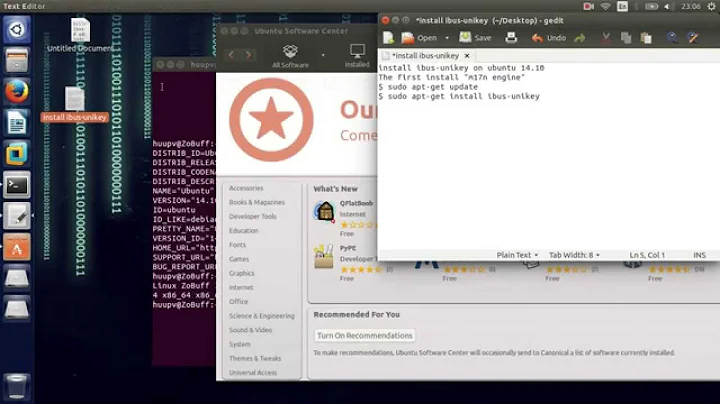Open Files manager from launcher
Image resolution: width=720 pixels, height=404 pixels.
point(17,61)
